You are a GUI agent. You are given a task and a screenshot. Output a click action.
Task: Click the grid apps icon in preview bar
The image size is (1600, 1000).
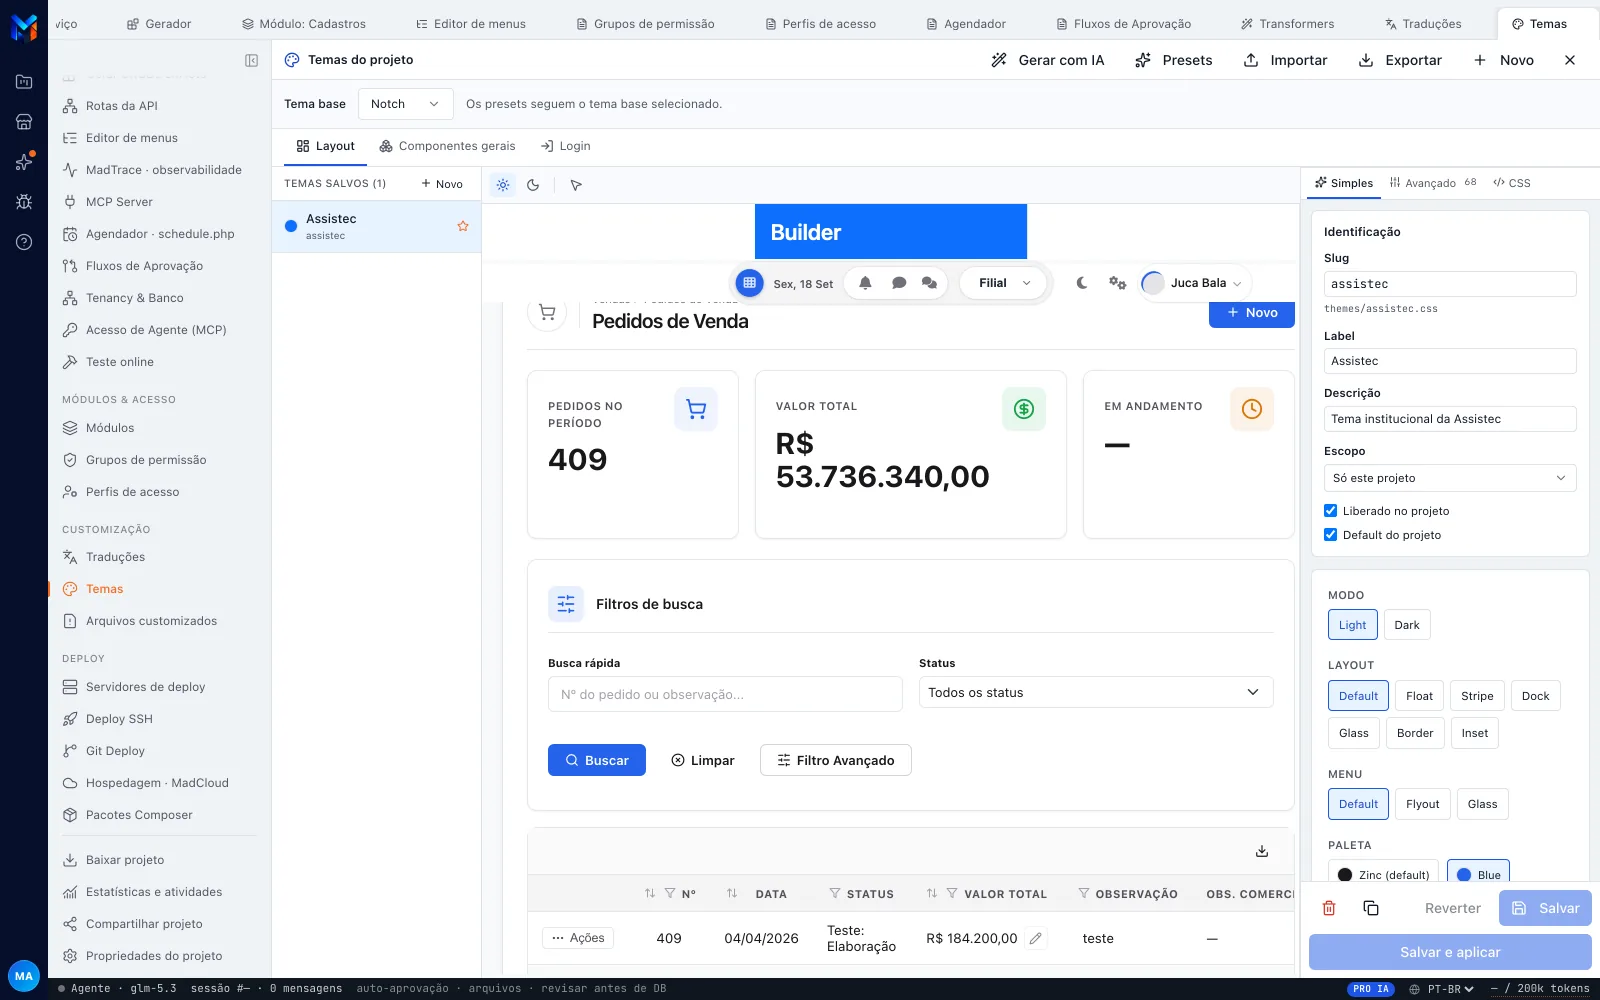coord(749,283)
